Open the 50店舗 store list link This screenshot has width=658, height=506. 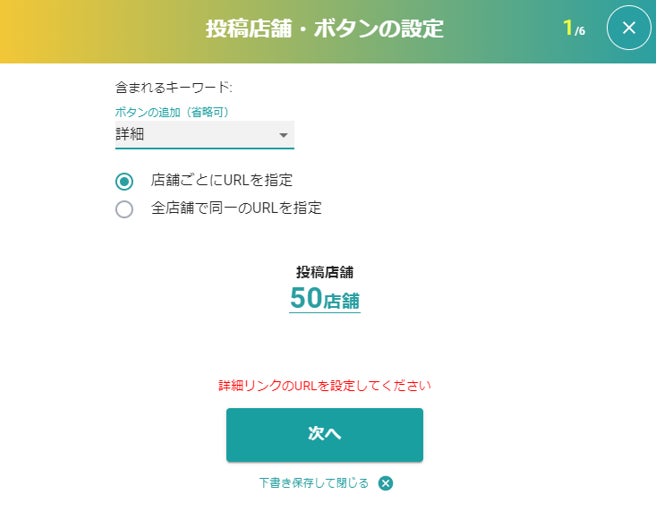pyautogui.click(x=325, y=298)
